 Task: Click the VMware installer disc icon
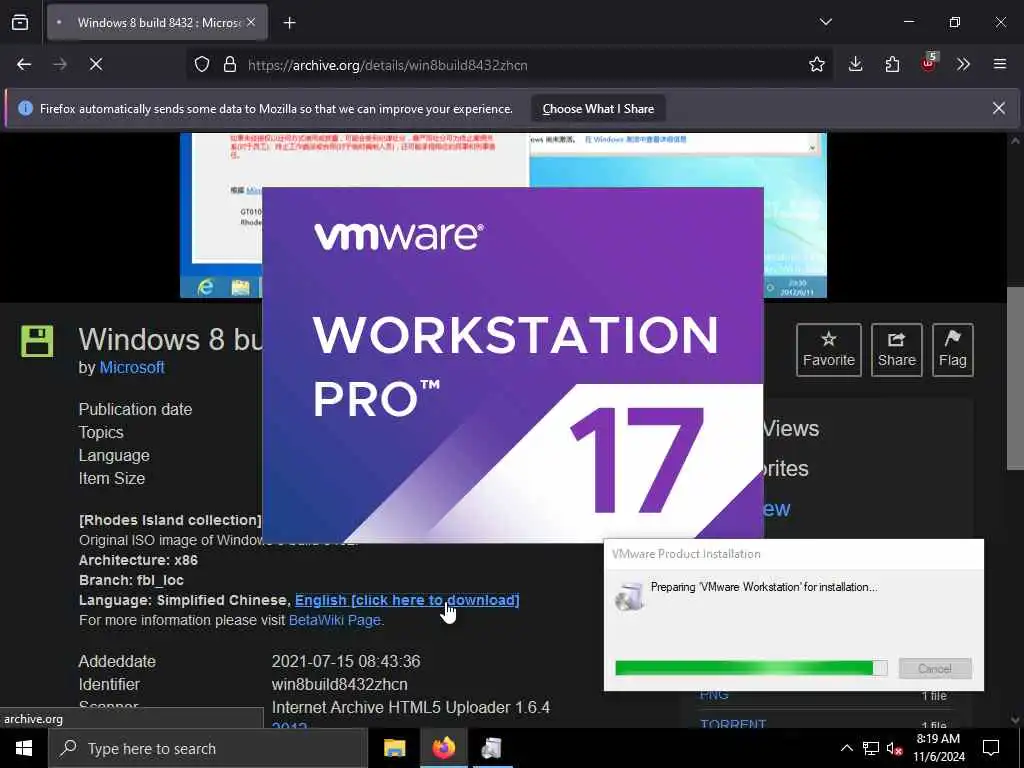(x=630, y=596)
